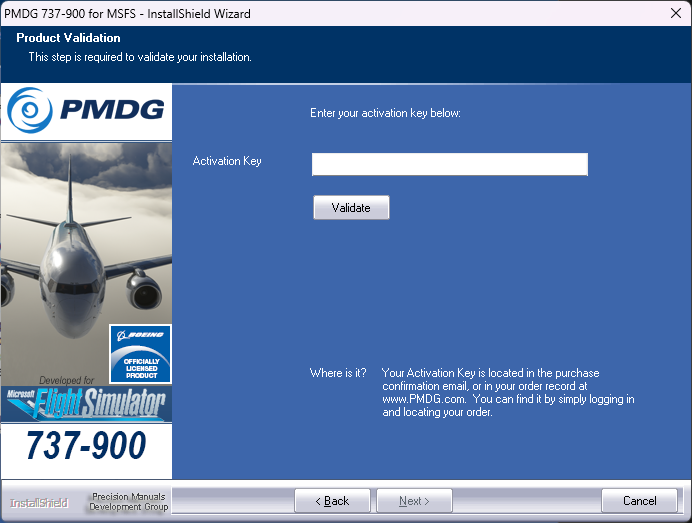This screenshot has width=692, height=523.
Task: Click the PMDG swirl logo
Action: (x=30, y=110)
